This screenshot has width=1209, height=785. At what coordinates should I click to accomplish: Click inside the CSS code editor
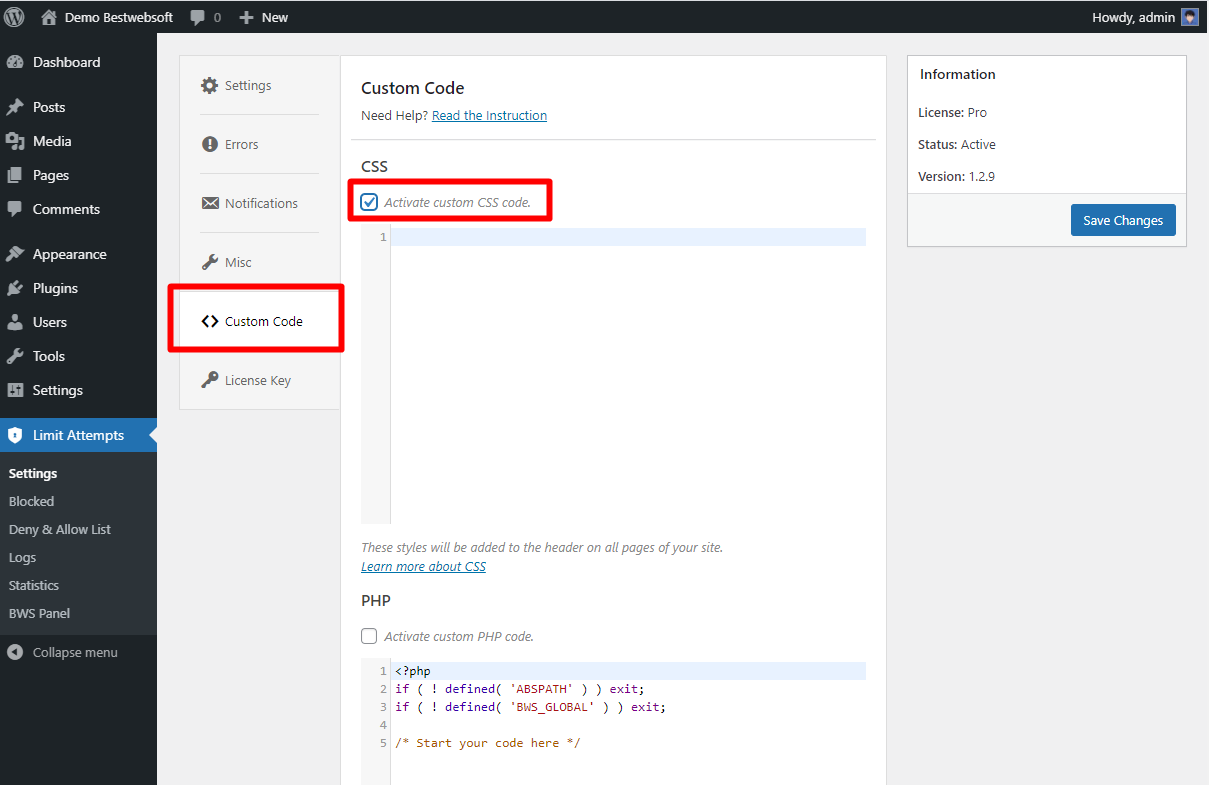point(628,375)
